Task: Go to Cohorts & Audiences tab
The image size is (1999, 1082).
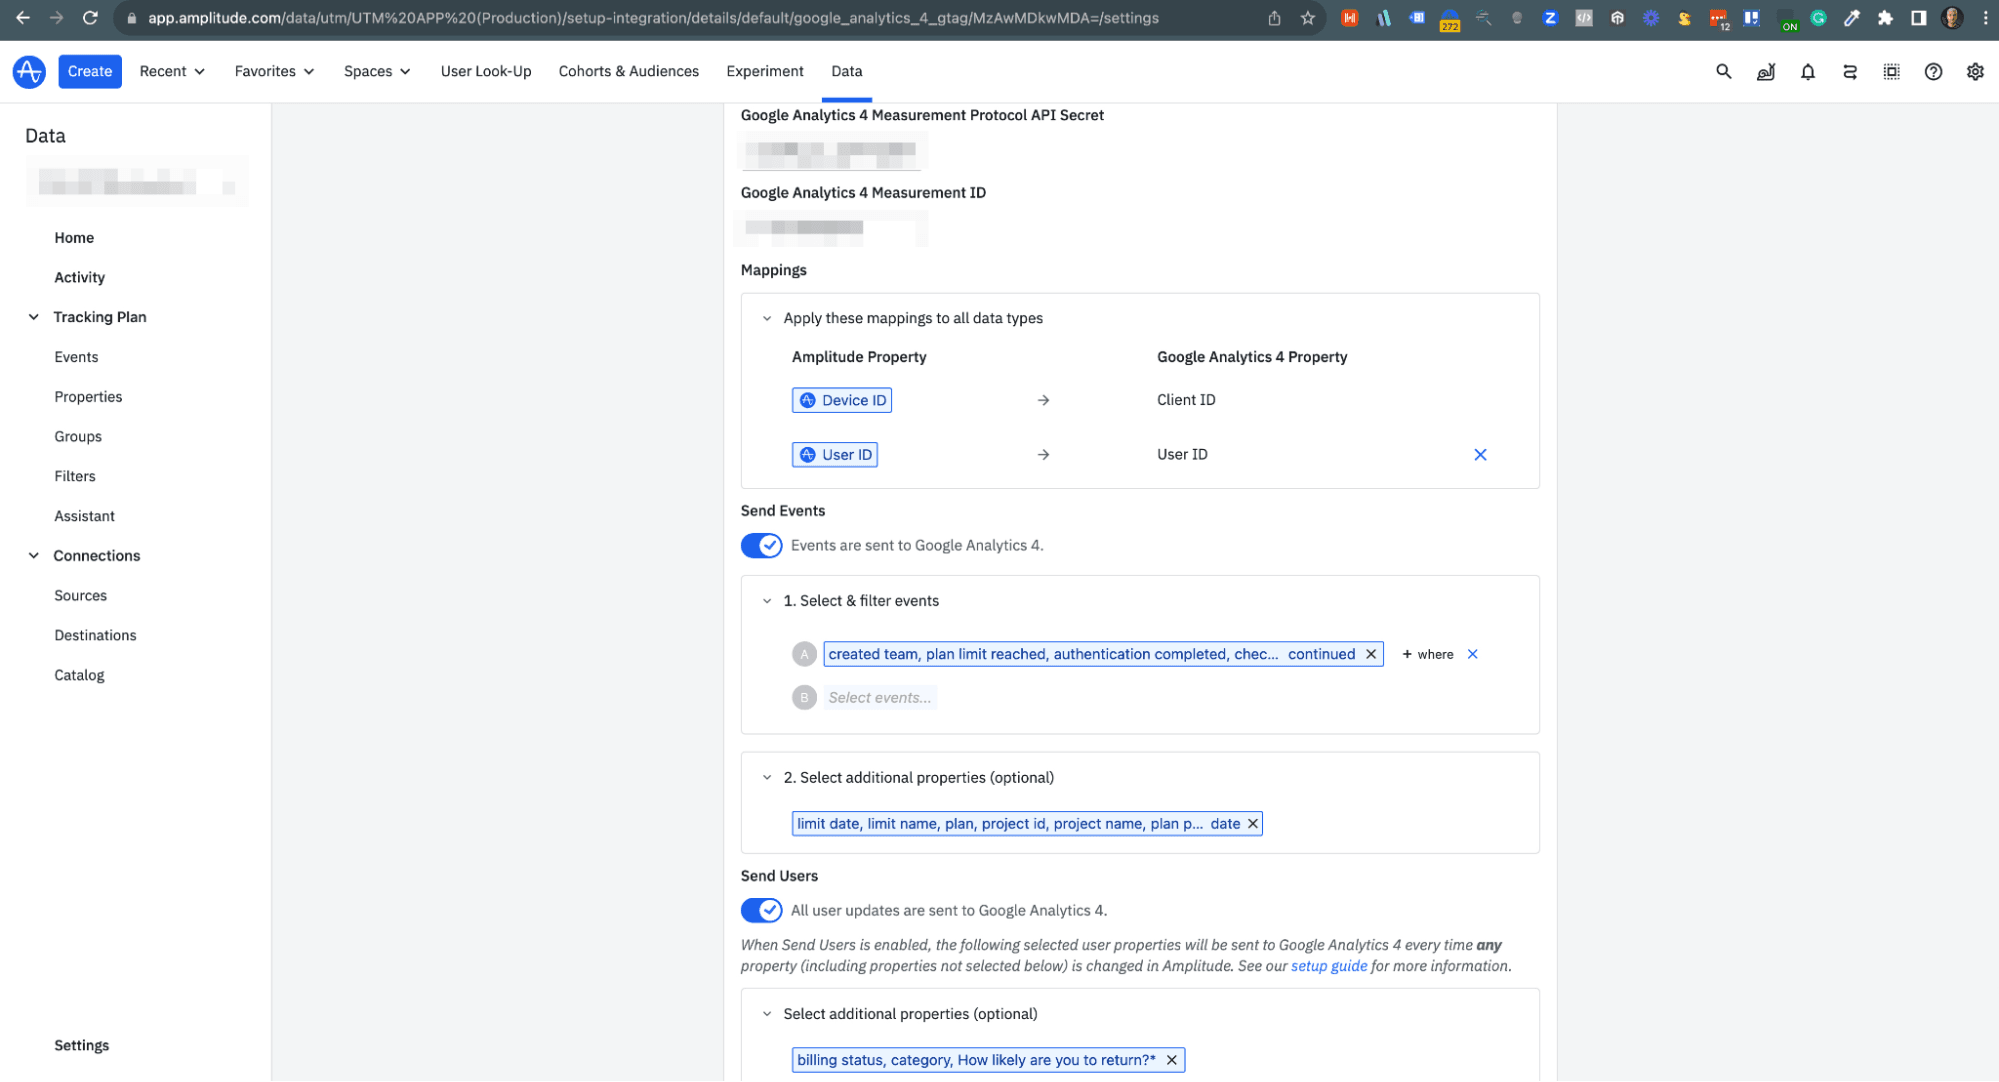Action: (628, 71)
